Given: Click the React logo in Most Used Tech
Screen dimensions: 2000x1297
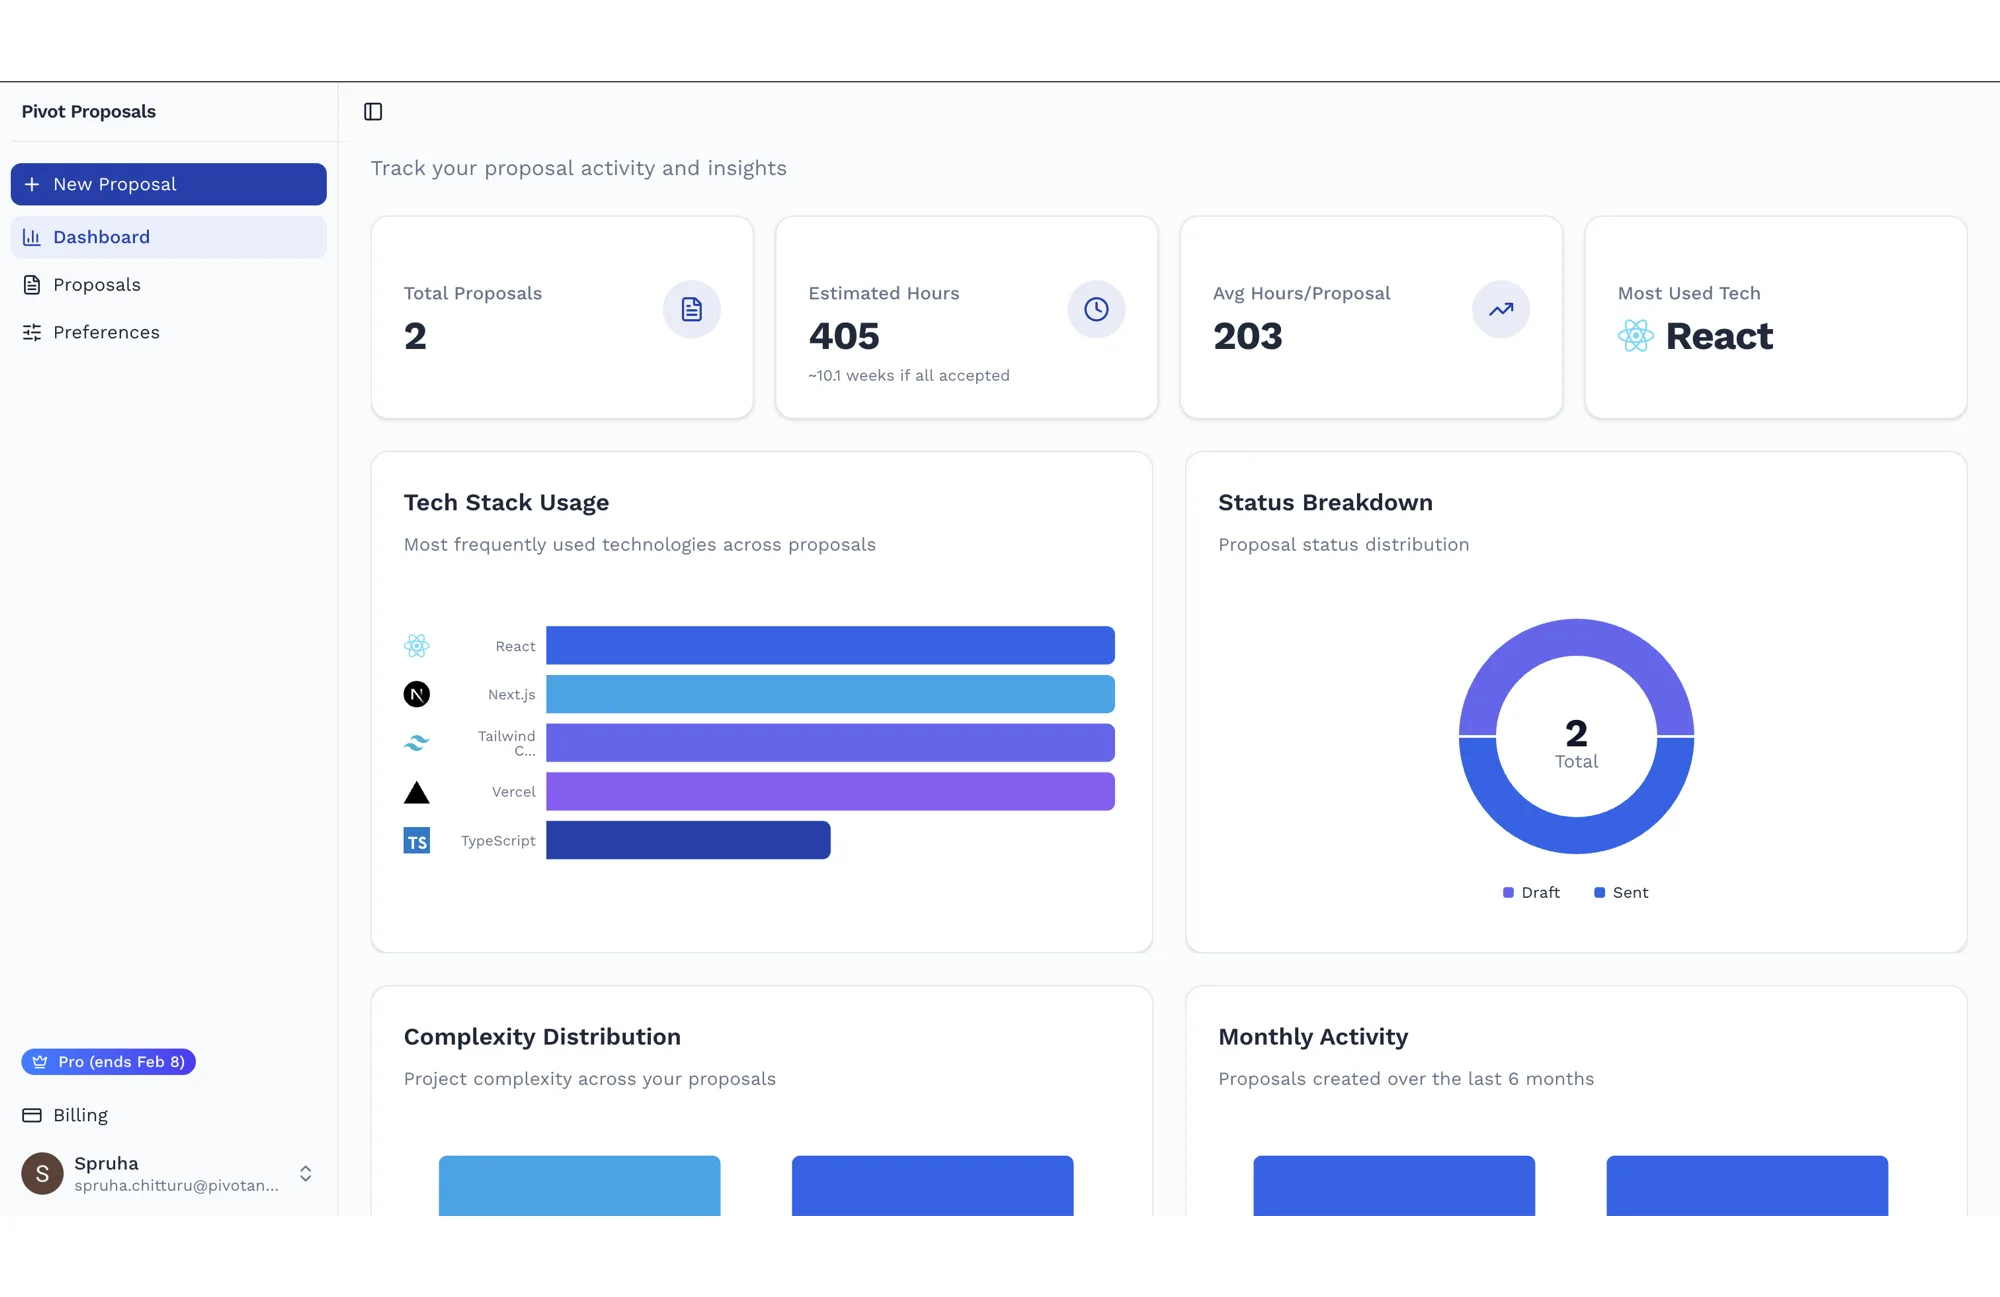Looking at the screenshot, I should tap(1635, 336).
